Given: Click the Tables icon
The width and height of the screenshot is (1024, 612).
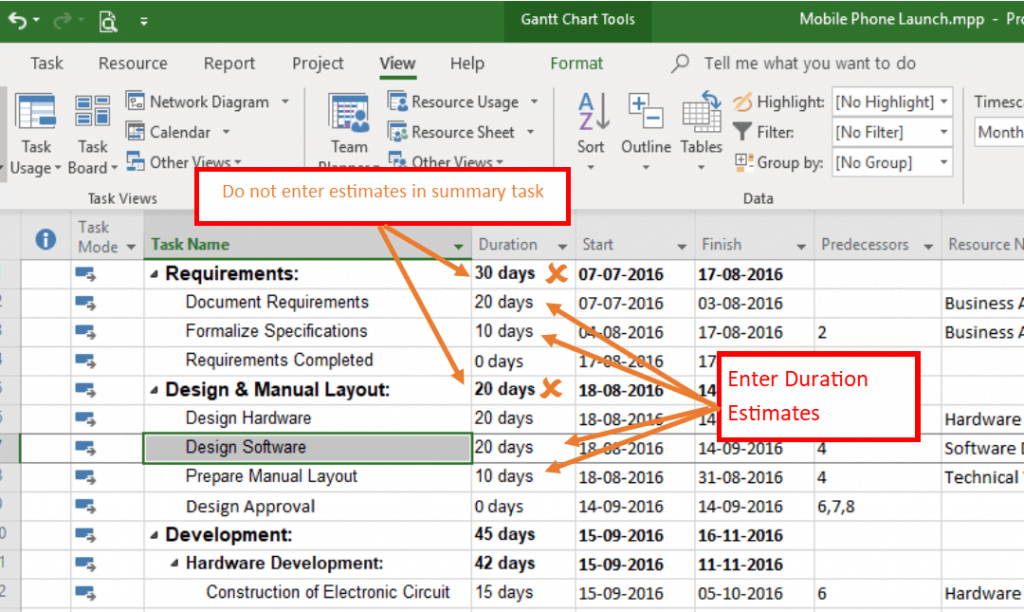Looking at the screenshot, I should point(701,112).
